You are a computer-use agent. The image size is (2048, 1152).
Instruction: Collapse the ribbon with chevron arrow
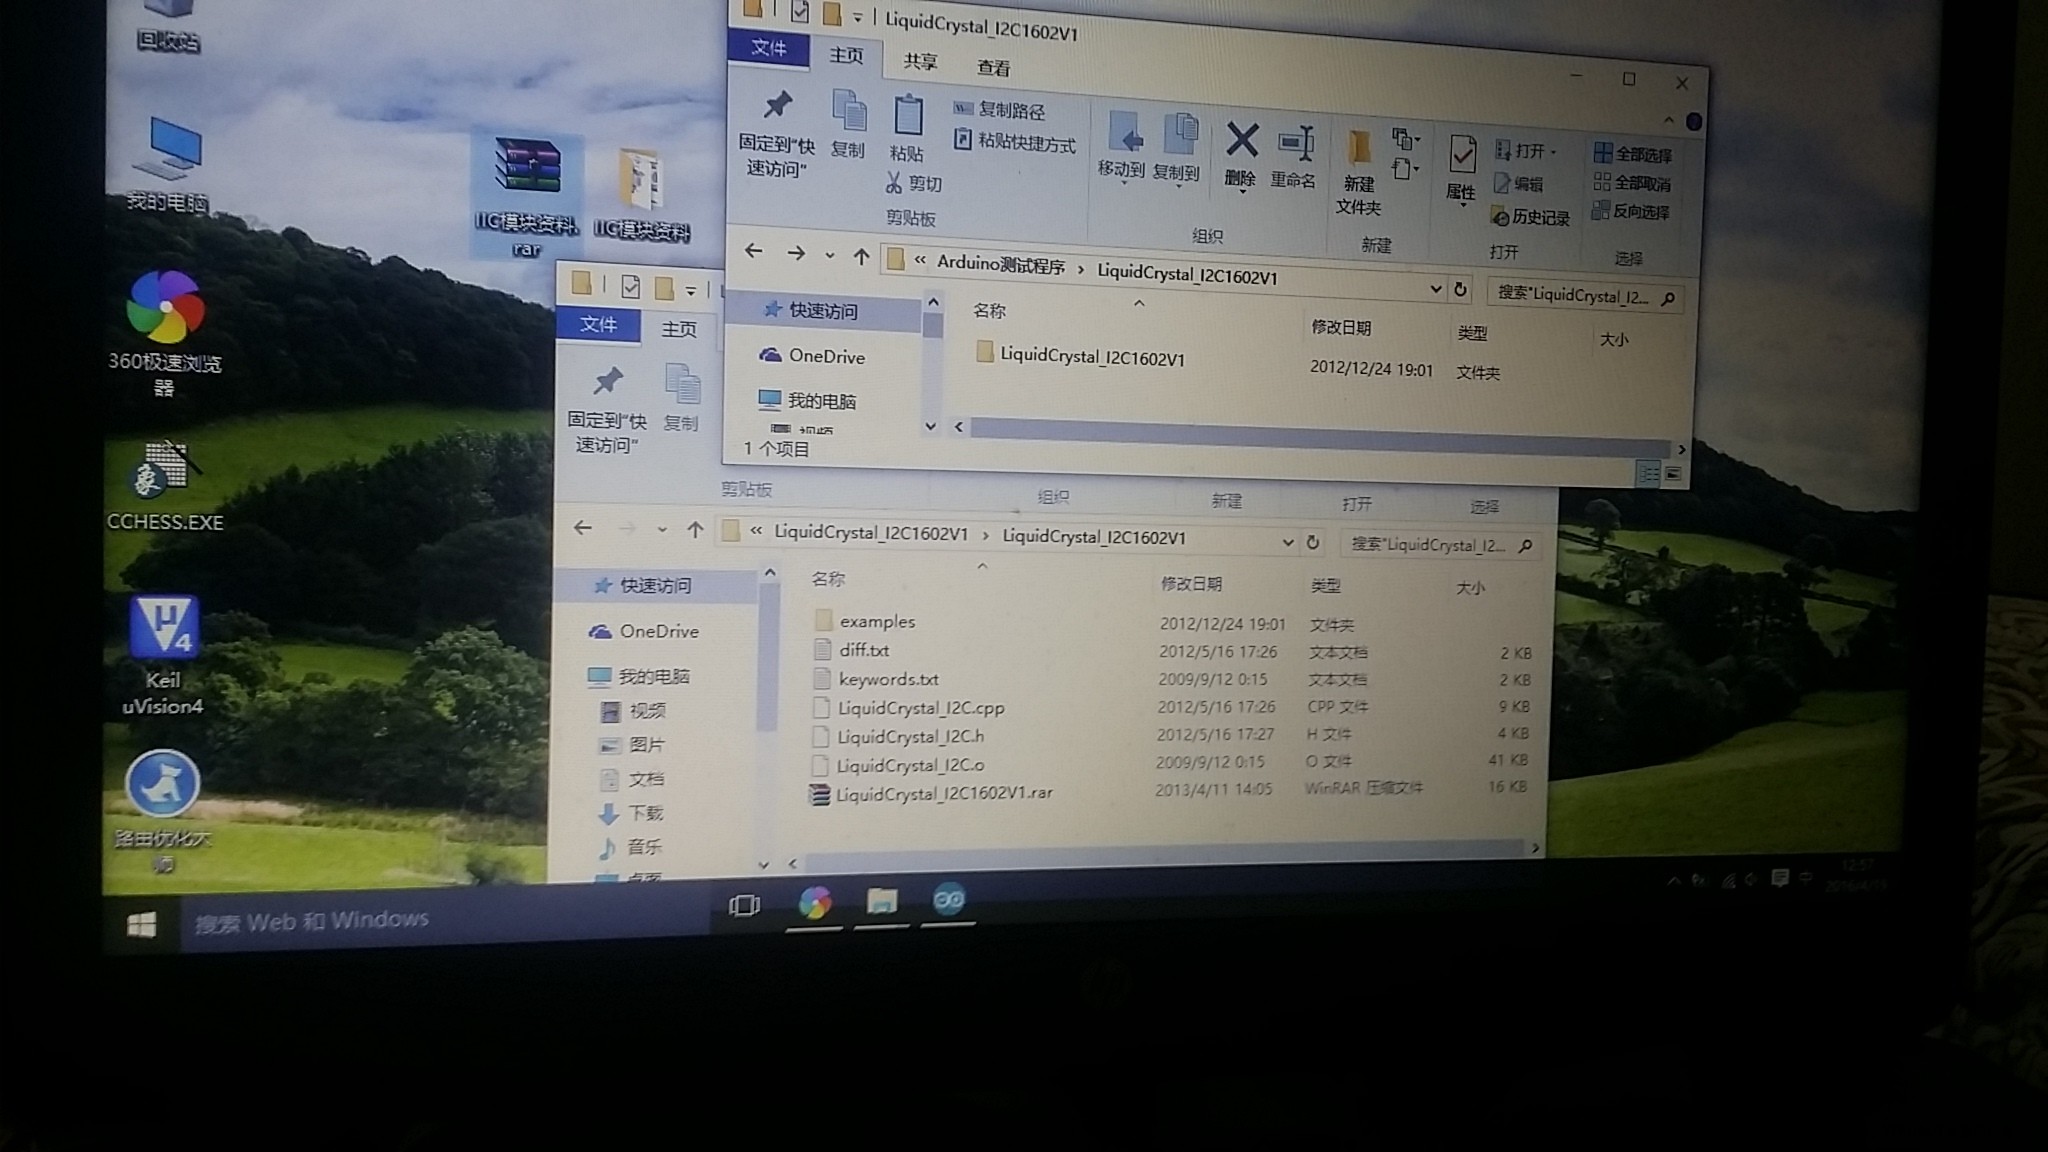[1667, 121]
